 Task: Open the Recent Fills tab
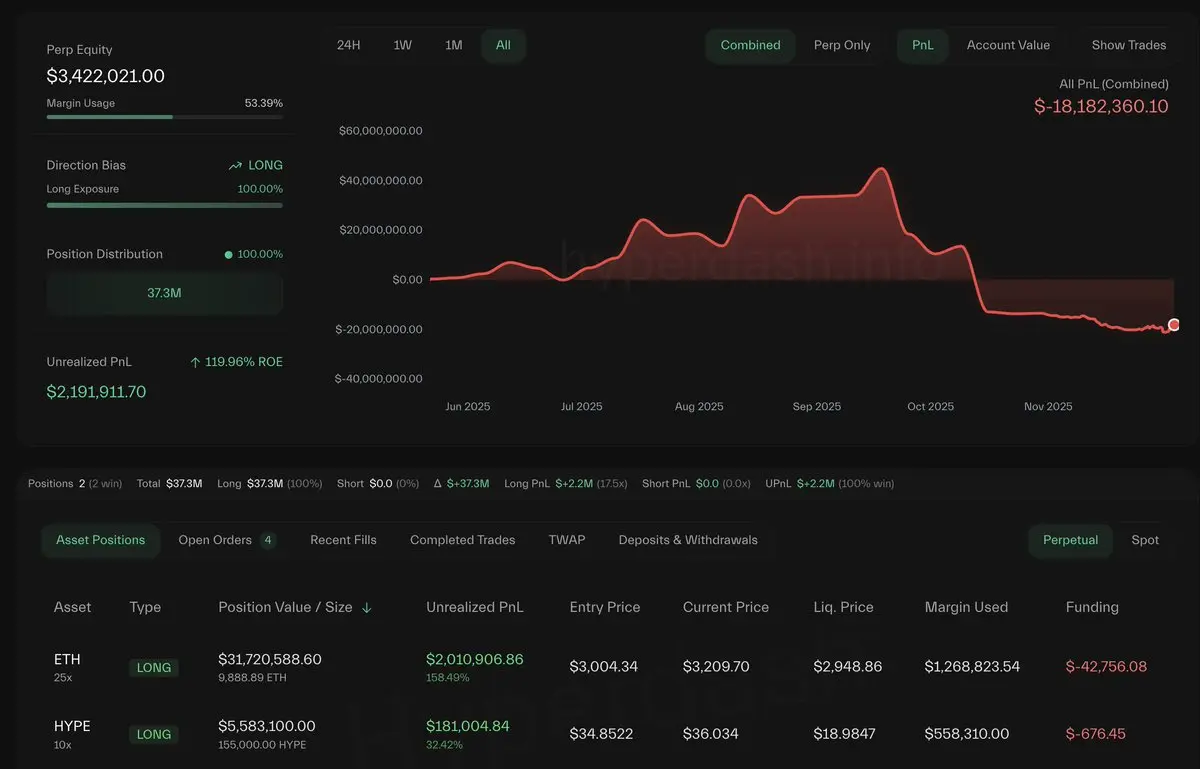point(343,540)
